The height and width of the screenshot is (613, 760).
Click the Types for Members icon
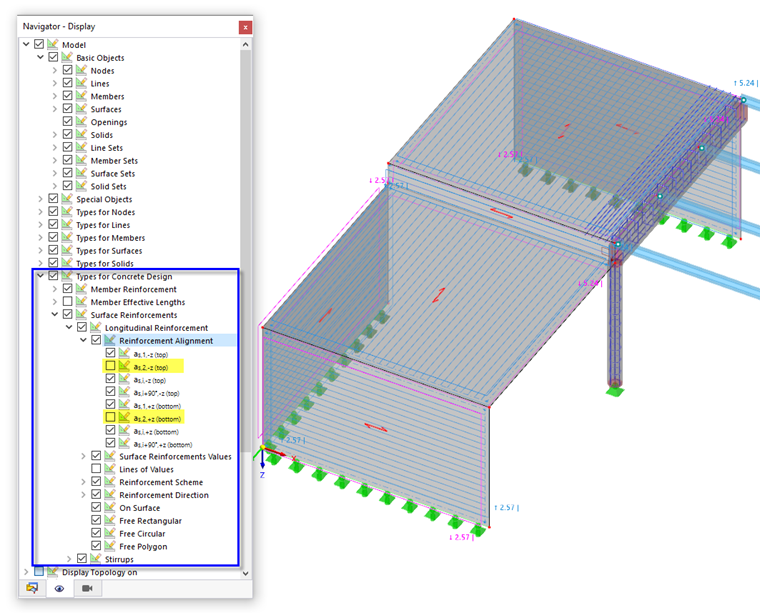click(x=67, y=237)
